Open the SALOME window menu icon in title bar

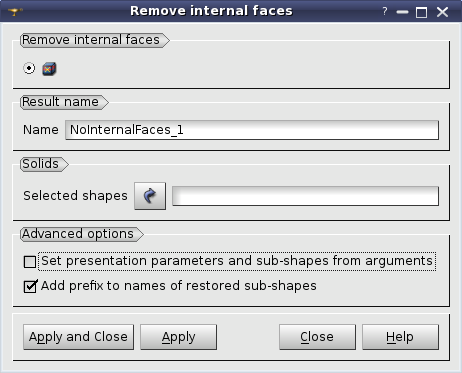(x=15, y=12)
